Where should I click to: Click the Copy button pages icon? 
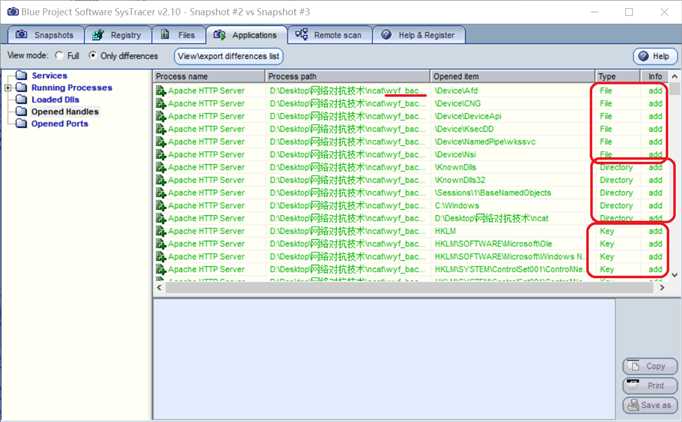pyautogui.click(x=635, y=366)
